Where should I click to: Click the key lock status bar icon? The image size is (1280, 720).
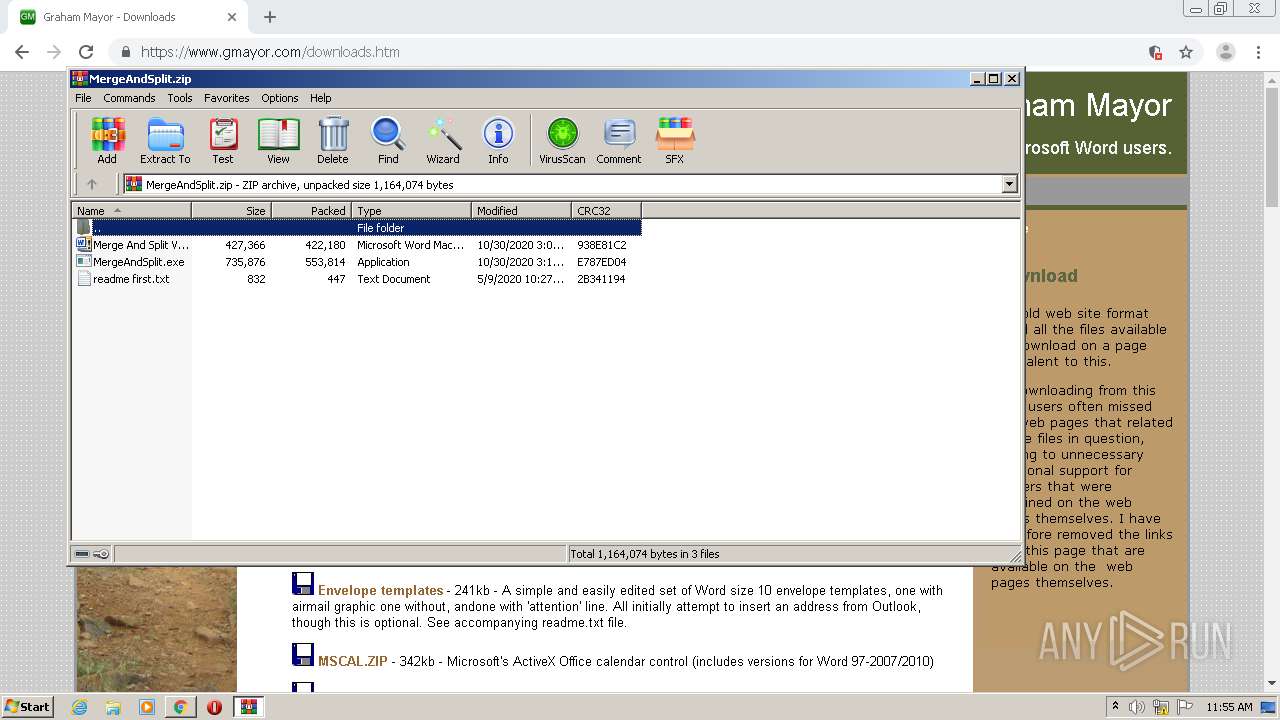101,553
